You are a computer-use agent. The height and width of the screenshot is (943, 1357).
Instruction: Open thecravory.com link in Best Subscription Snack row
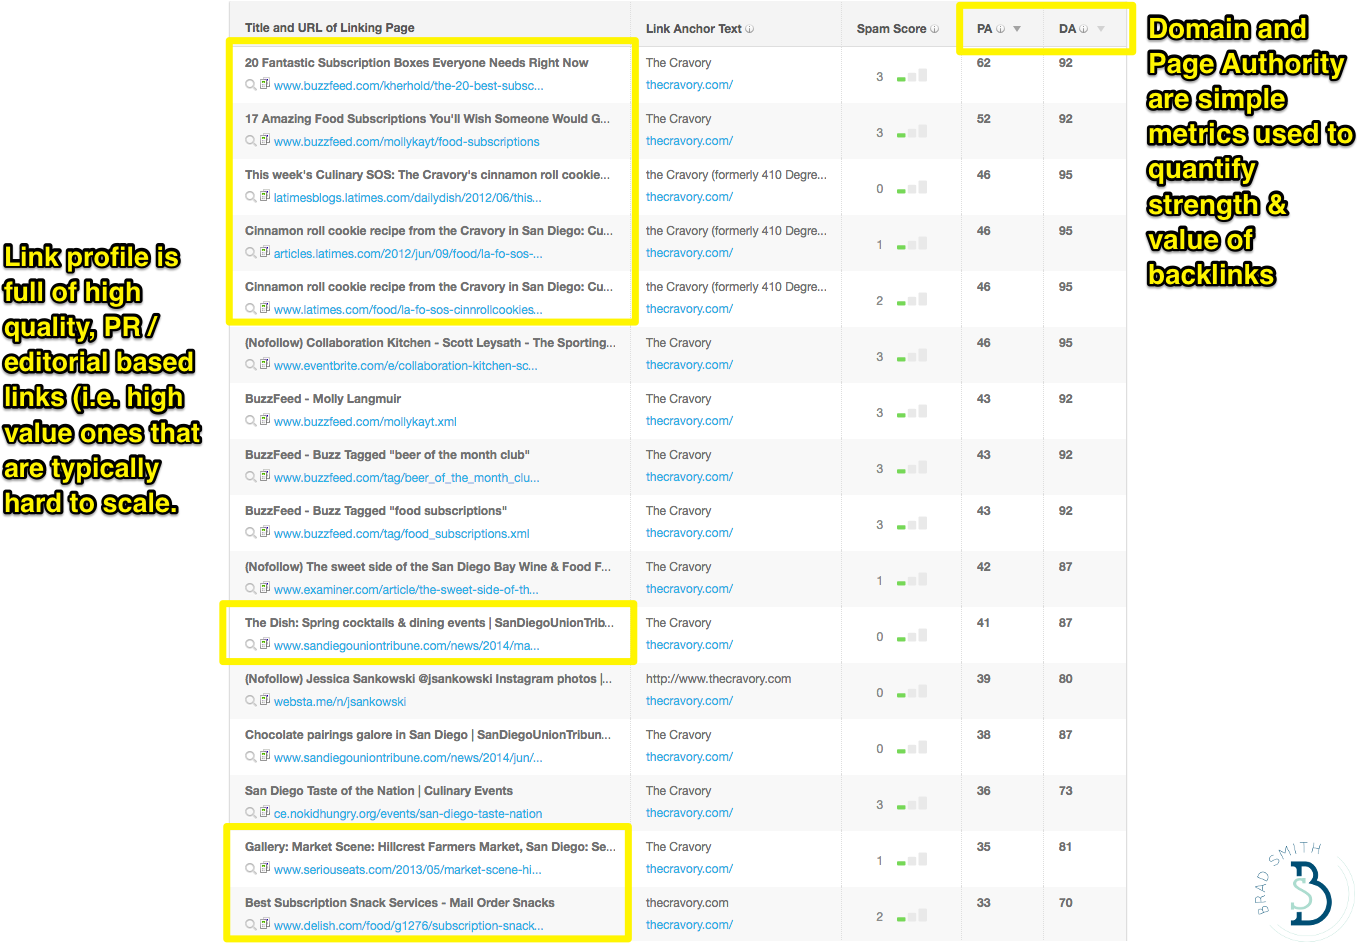pos(689,925)
